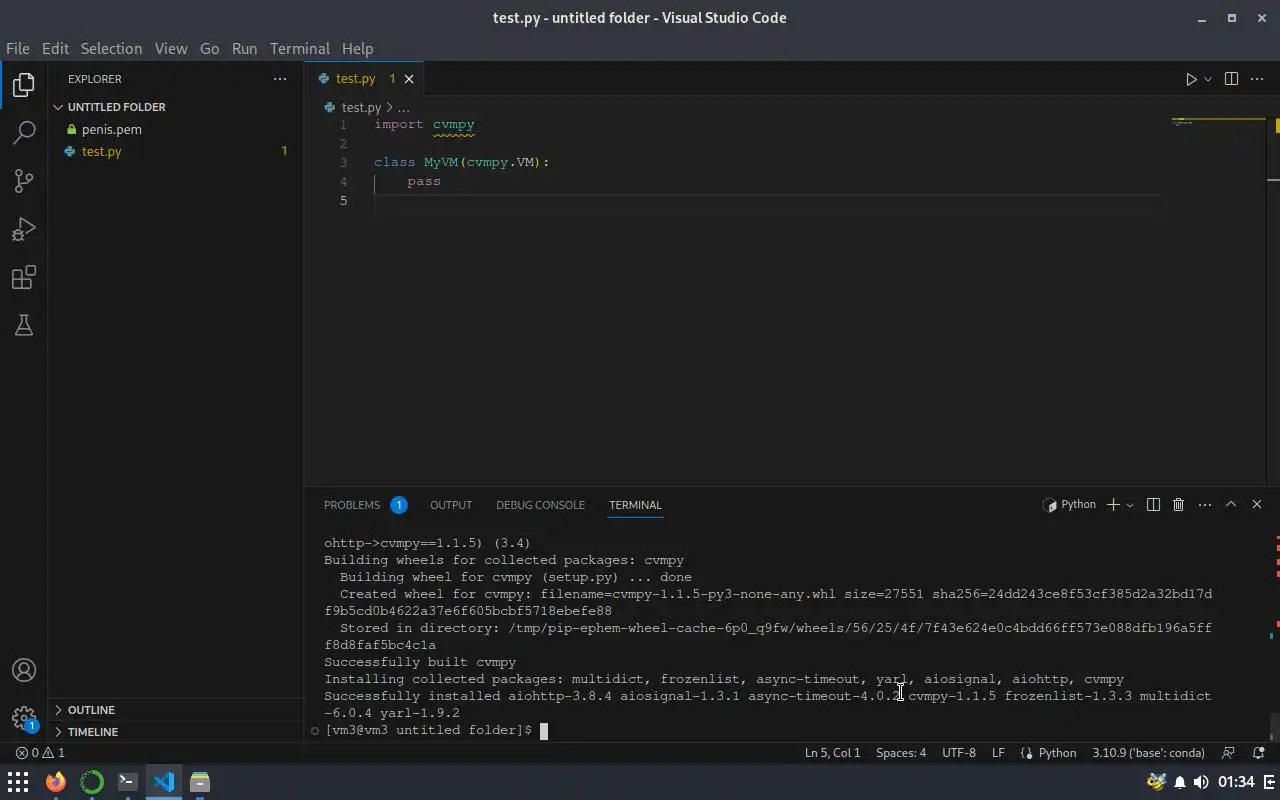The height and width of the screenshot is (800, 1280).
Task: Select the Python terminal label in panel
Action: 1069,505
